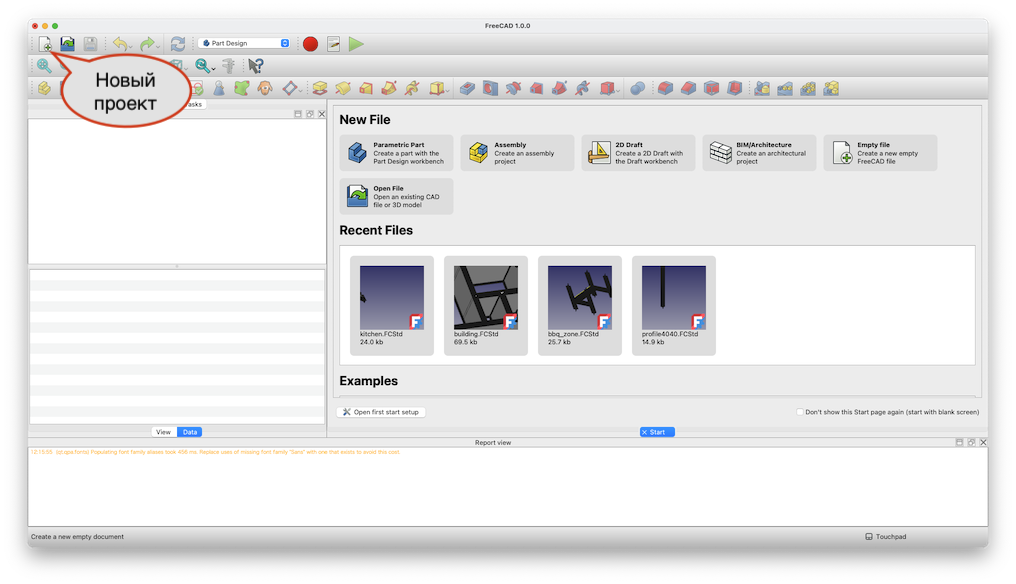Open the macros dialog icon
The image size is (1016, 584).
(x=334, y=44)
